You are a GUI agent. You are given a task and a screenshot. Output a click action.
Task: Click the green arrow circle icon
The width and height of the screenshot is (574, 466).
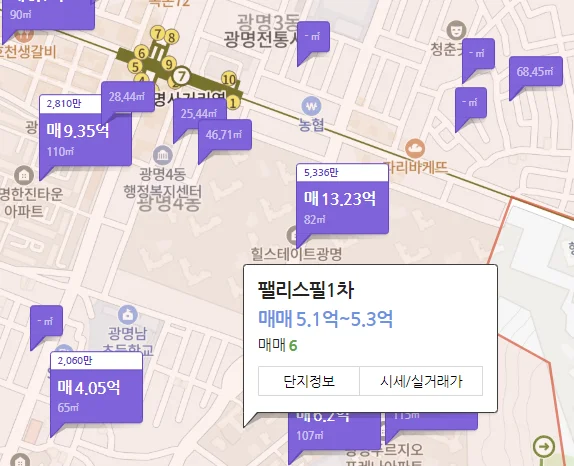coord(544,447)
